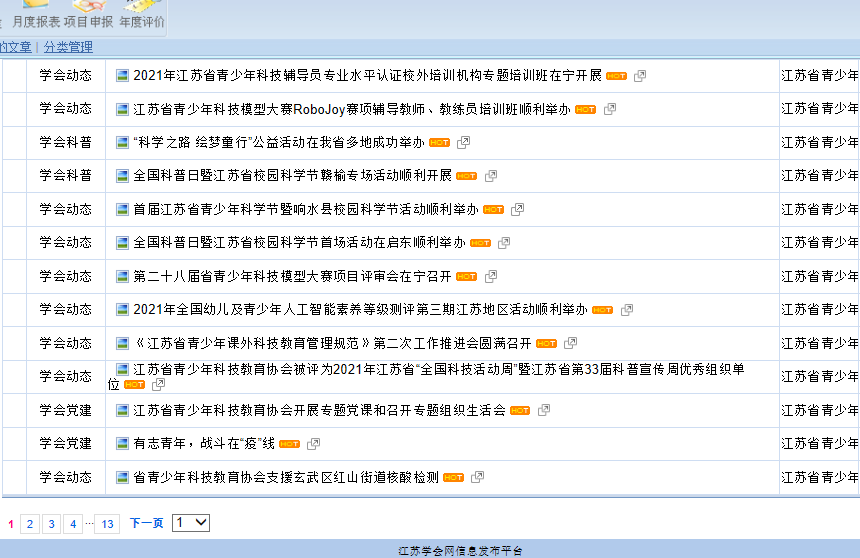Click HOT badge on 人工智能素养等级测评 article
This screenshot has height=558, width=860.
tap(602, 310)
